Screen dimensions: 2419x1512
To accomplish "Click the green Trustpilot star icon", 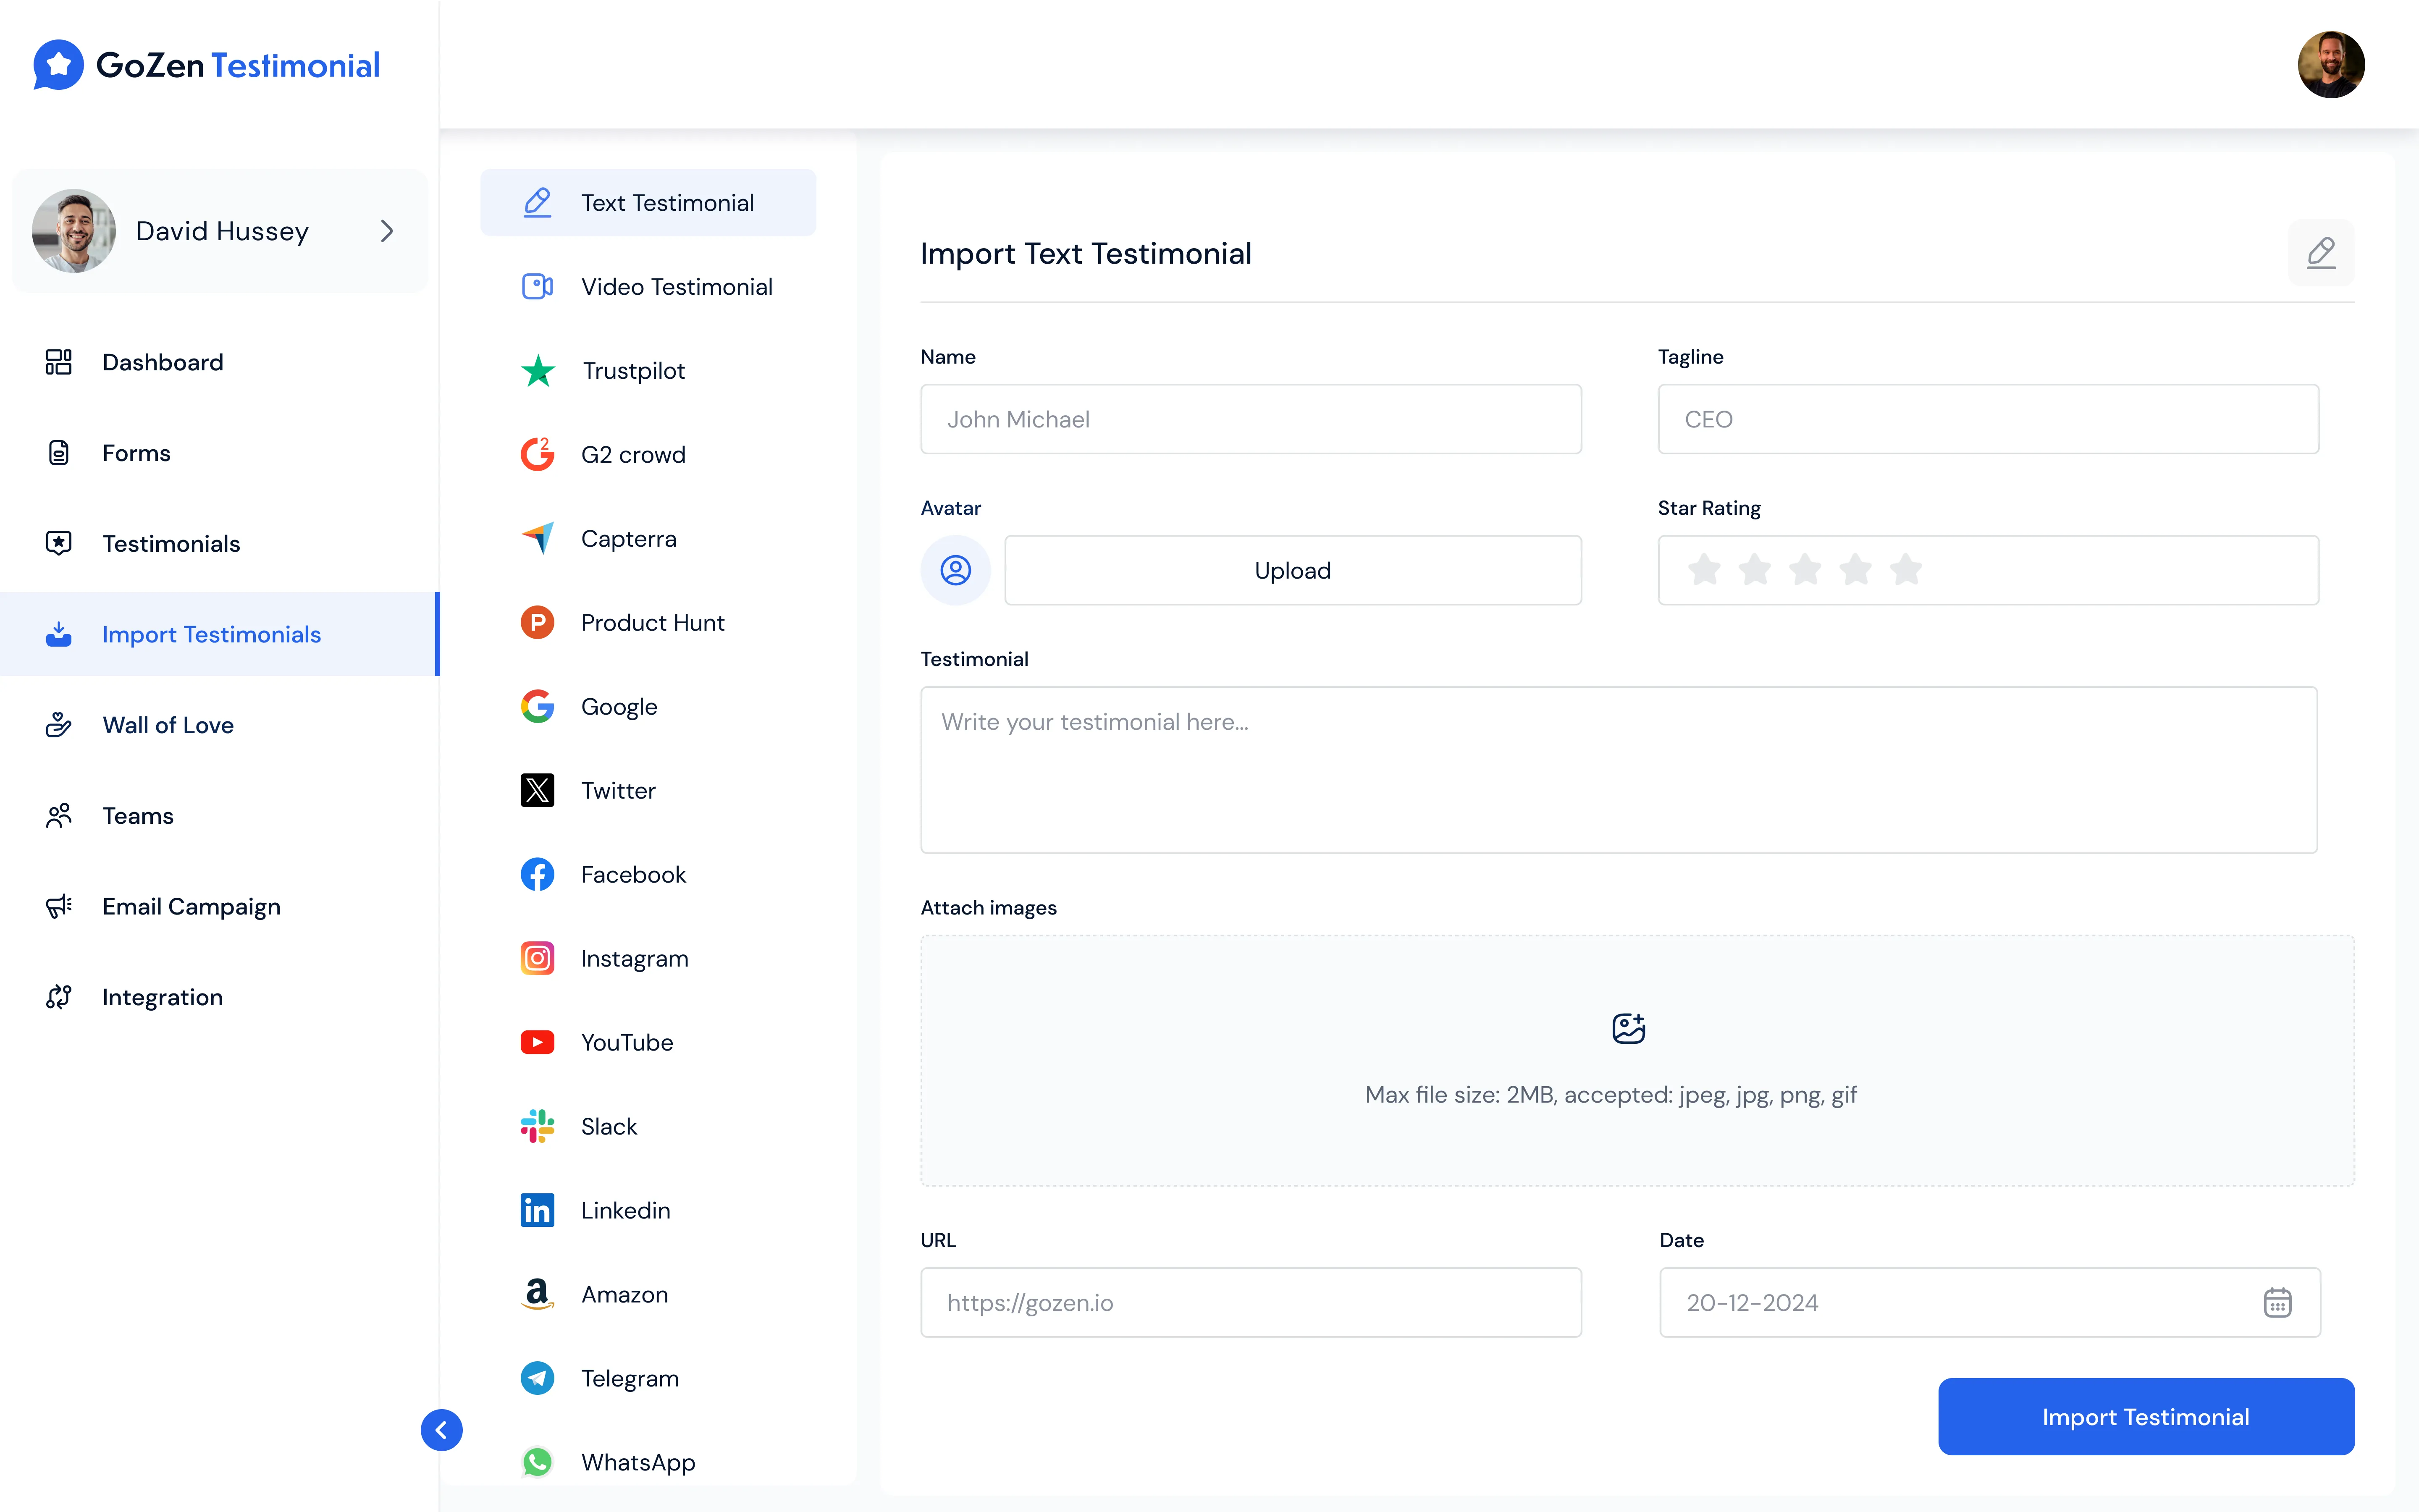I will point(538,371).
